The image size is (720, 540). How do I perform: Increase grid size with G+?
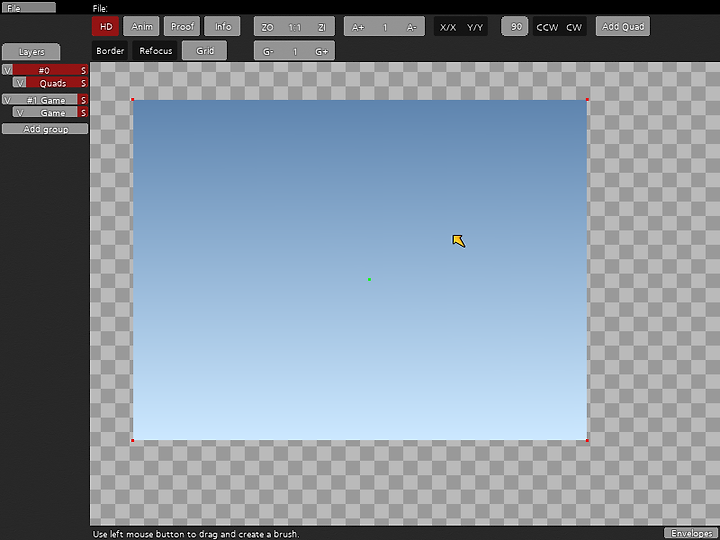click(321, 51)
